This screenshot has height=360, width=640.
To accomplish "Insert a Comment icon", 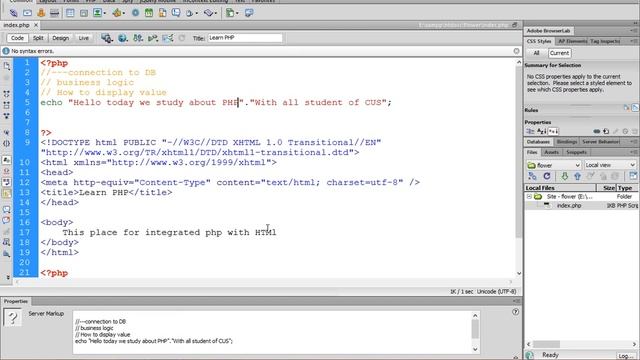I will 176,13.
